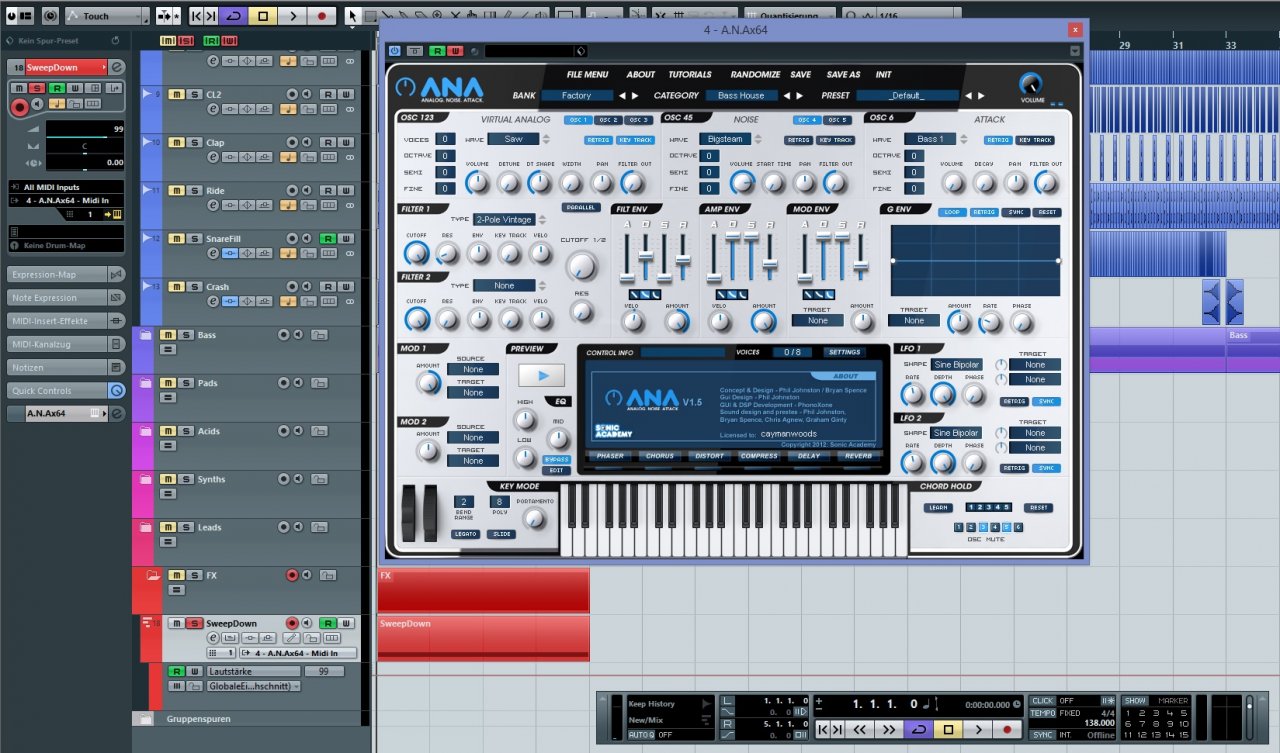Open the Filter 1 type 2-Pole Vintage dropdown
Image resolution: width=1280 pixels, height=753 pixels.
pos(504,219)
